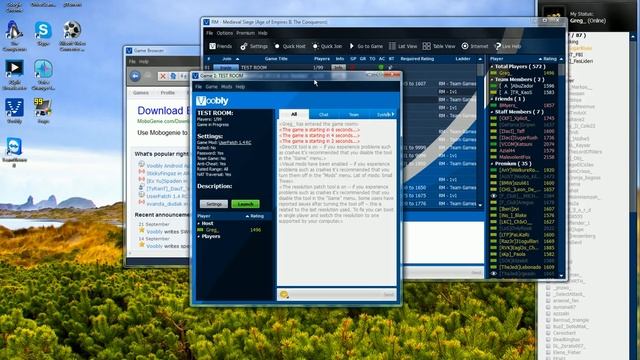Click Settings button in game room

click(213, 204)
